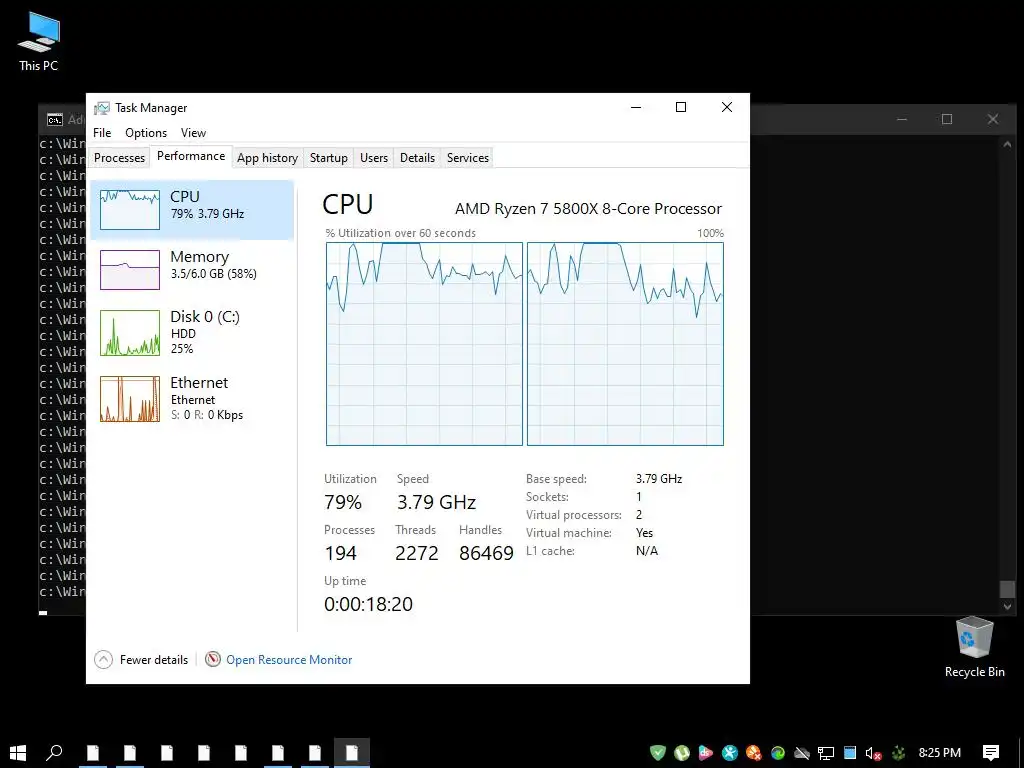
Task: Select the Memory graph thumbnail in sidebar
Action: click(x=130, y=270)
